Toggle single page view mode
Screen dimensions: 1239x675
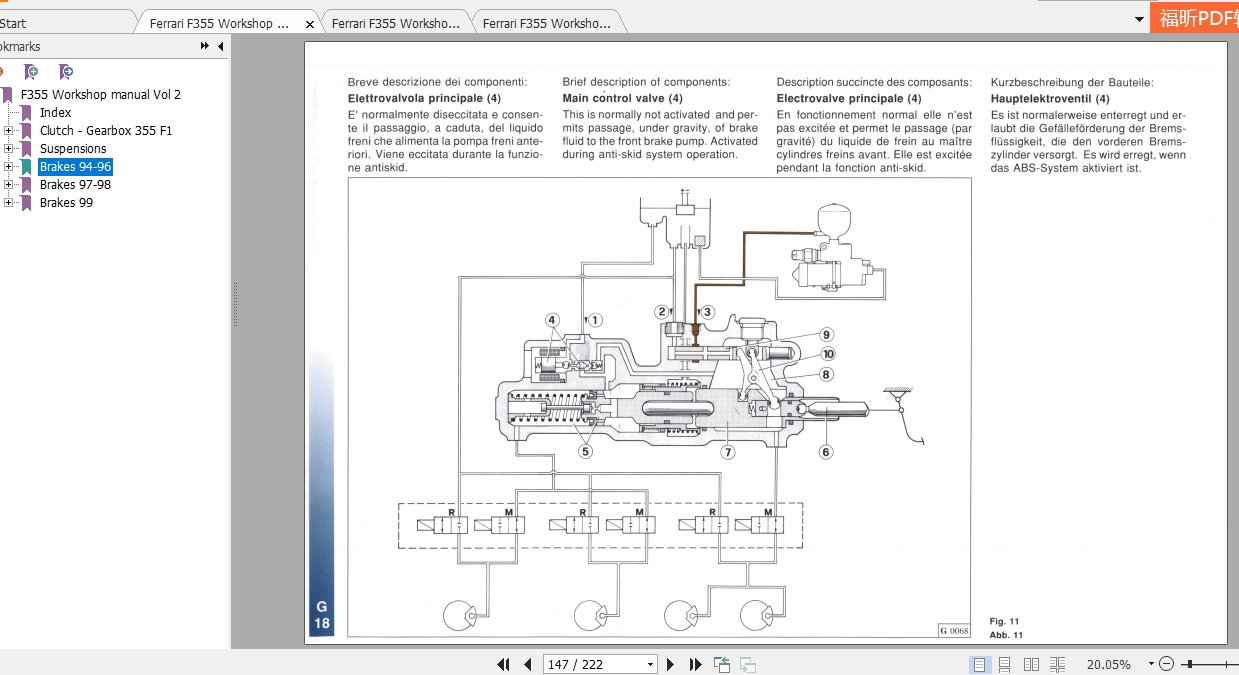pos(980,663)
